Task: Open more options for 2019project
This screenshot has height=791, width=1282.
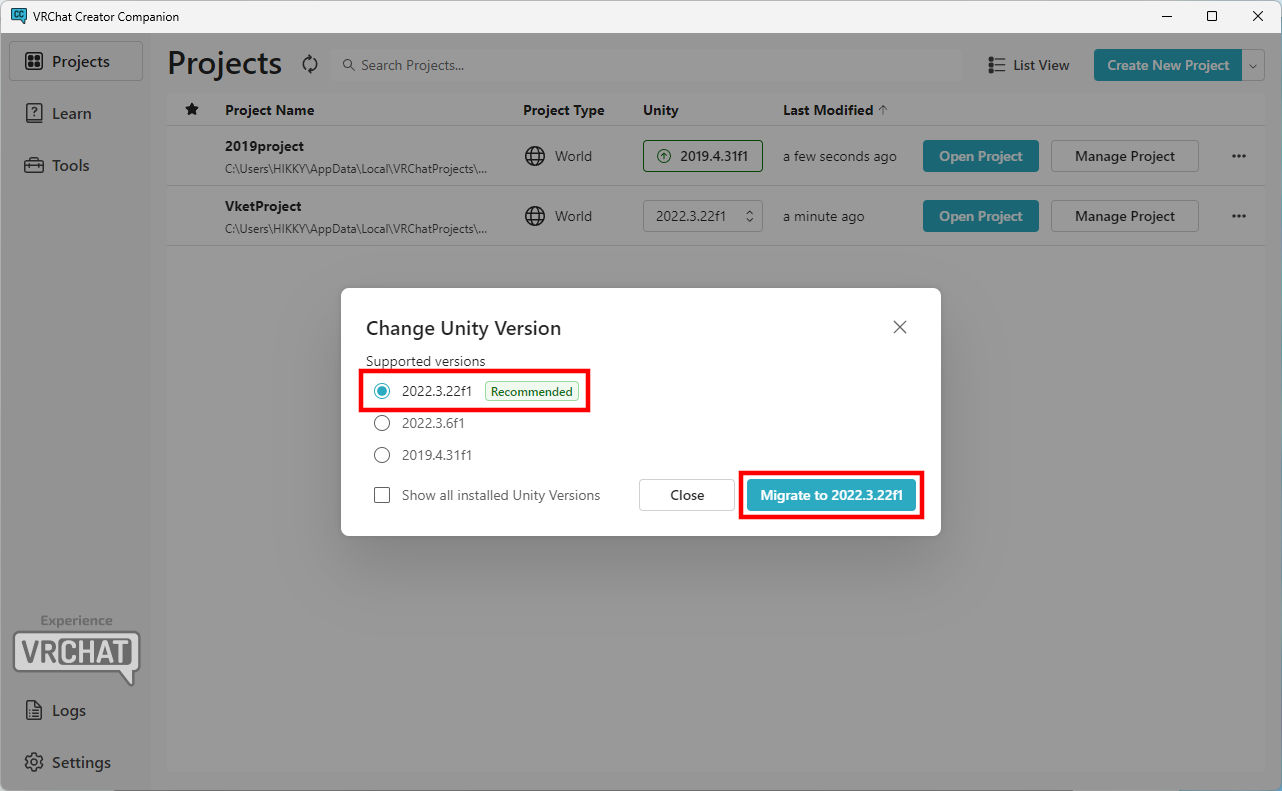Action: tap(1239, 156)
